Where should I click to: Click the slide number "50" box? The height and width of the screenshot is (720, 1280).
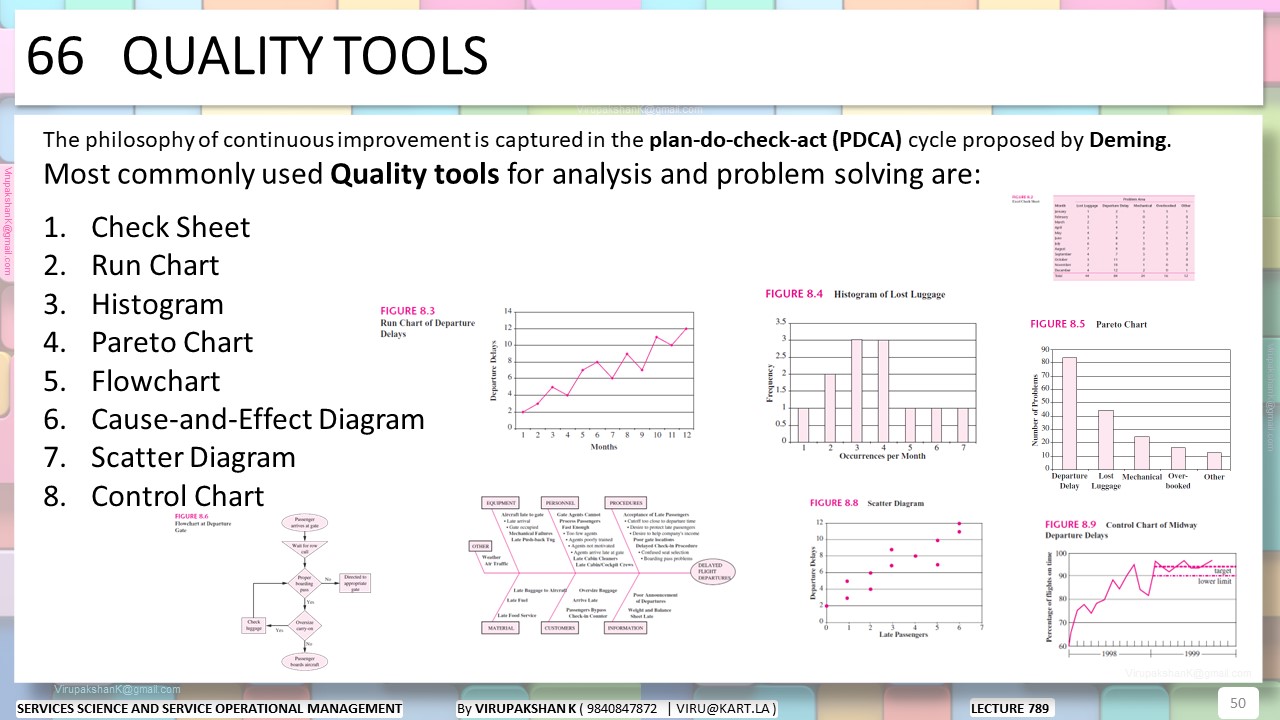(x=1237, y=703)
